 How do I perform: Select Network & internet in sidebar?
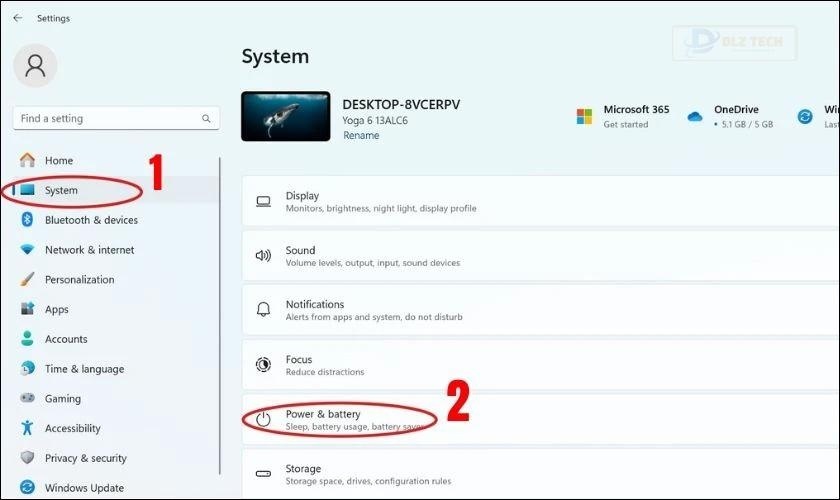(x=89, y=250)
